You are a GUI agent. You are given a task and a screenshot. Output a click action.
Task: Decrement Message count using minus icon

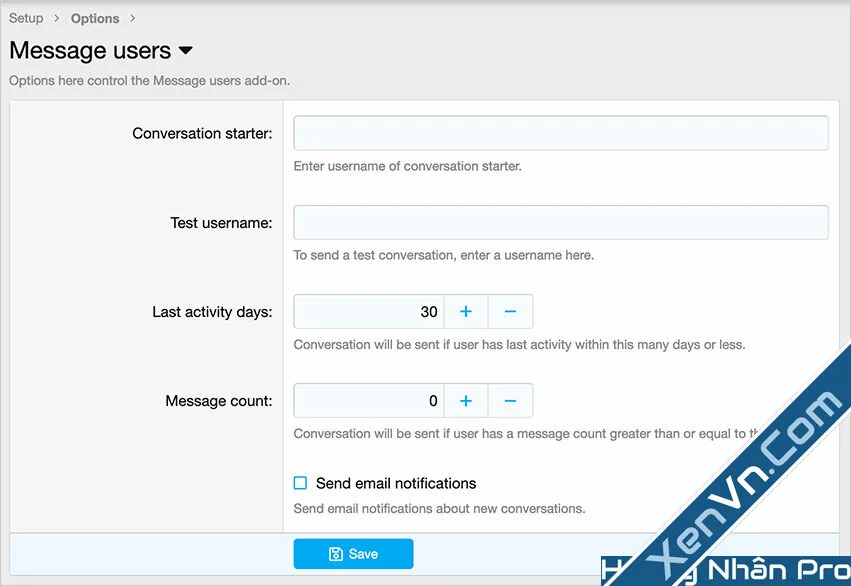[x=510, y=400]
